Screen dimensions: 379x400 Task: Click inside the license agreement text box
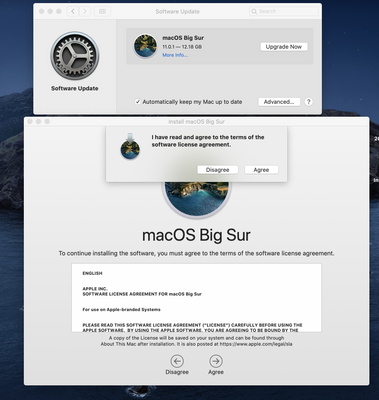point(196,298)
